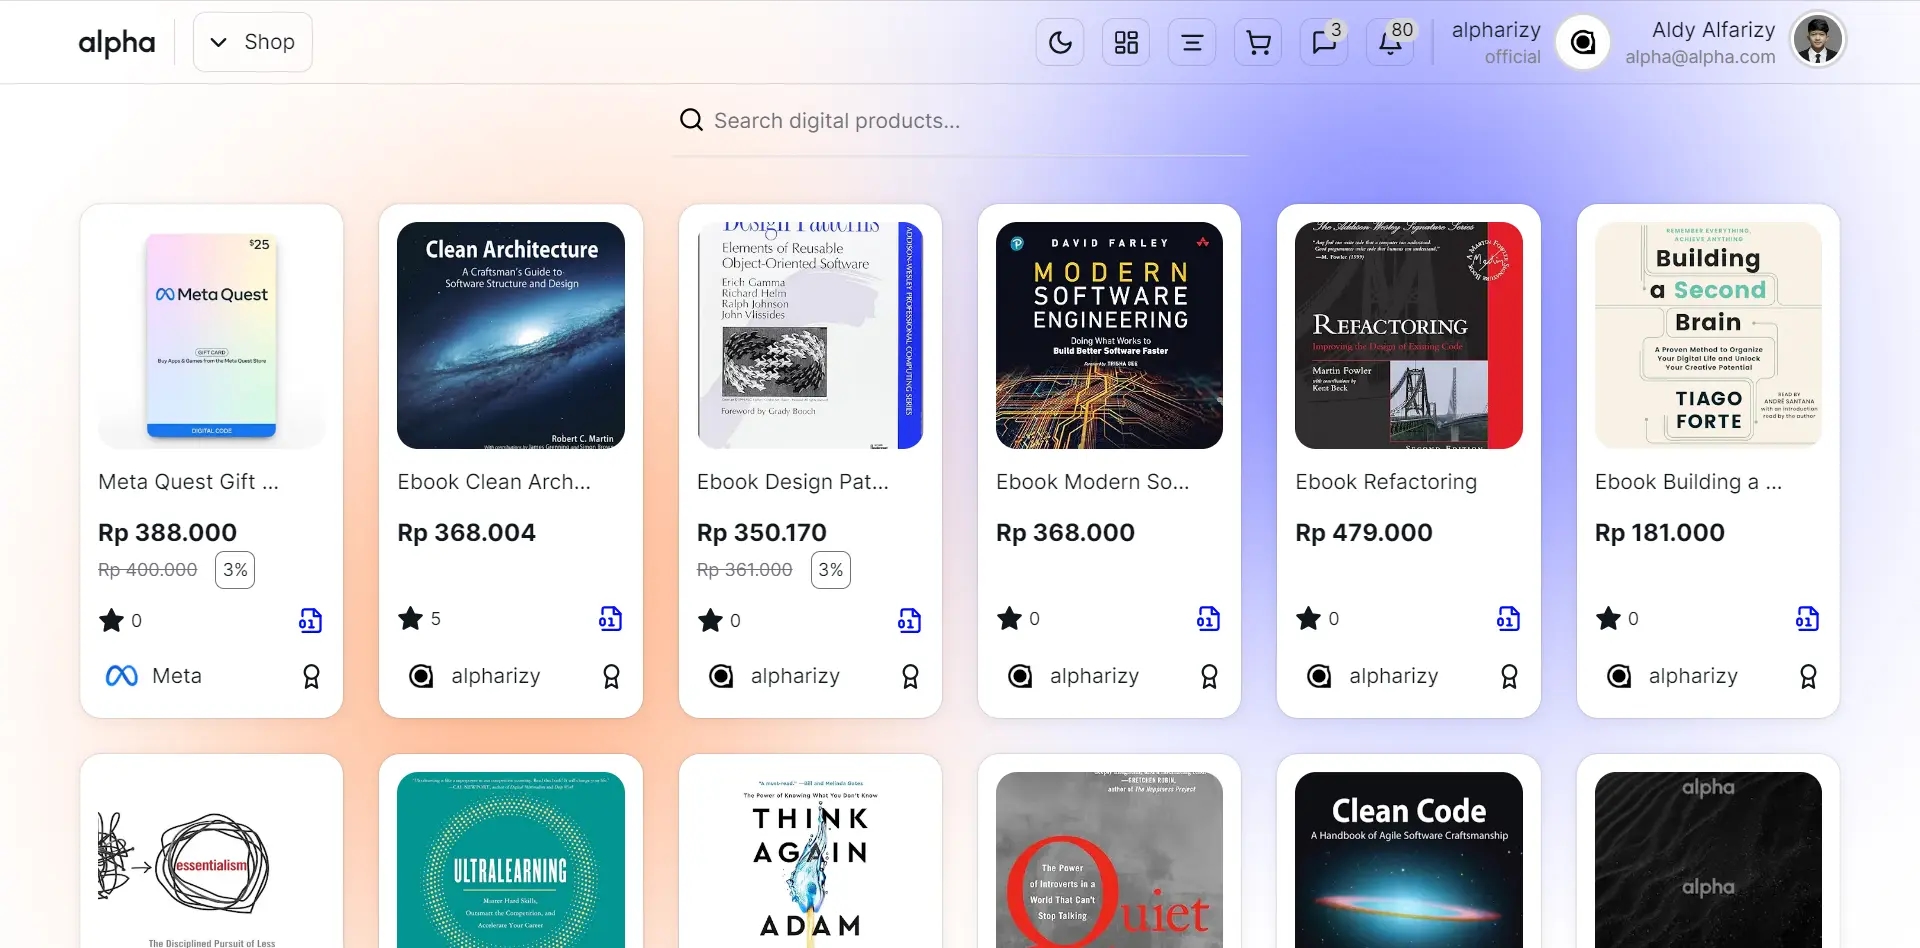Open Clean Code book cover
The height and width of the screenshot is (948, 1920).
[1409, 860]
